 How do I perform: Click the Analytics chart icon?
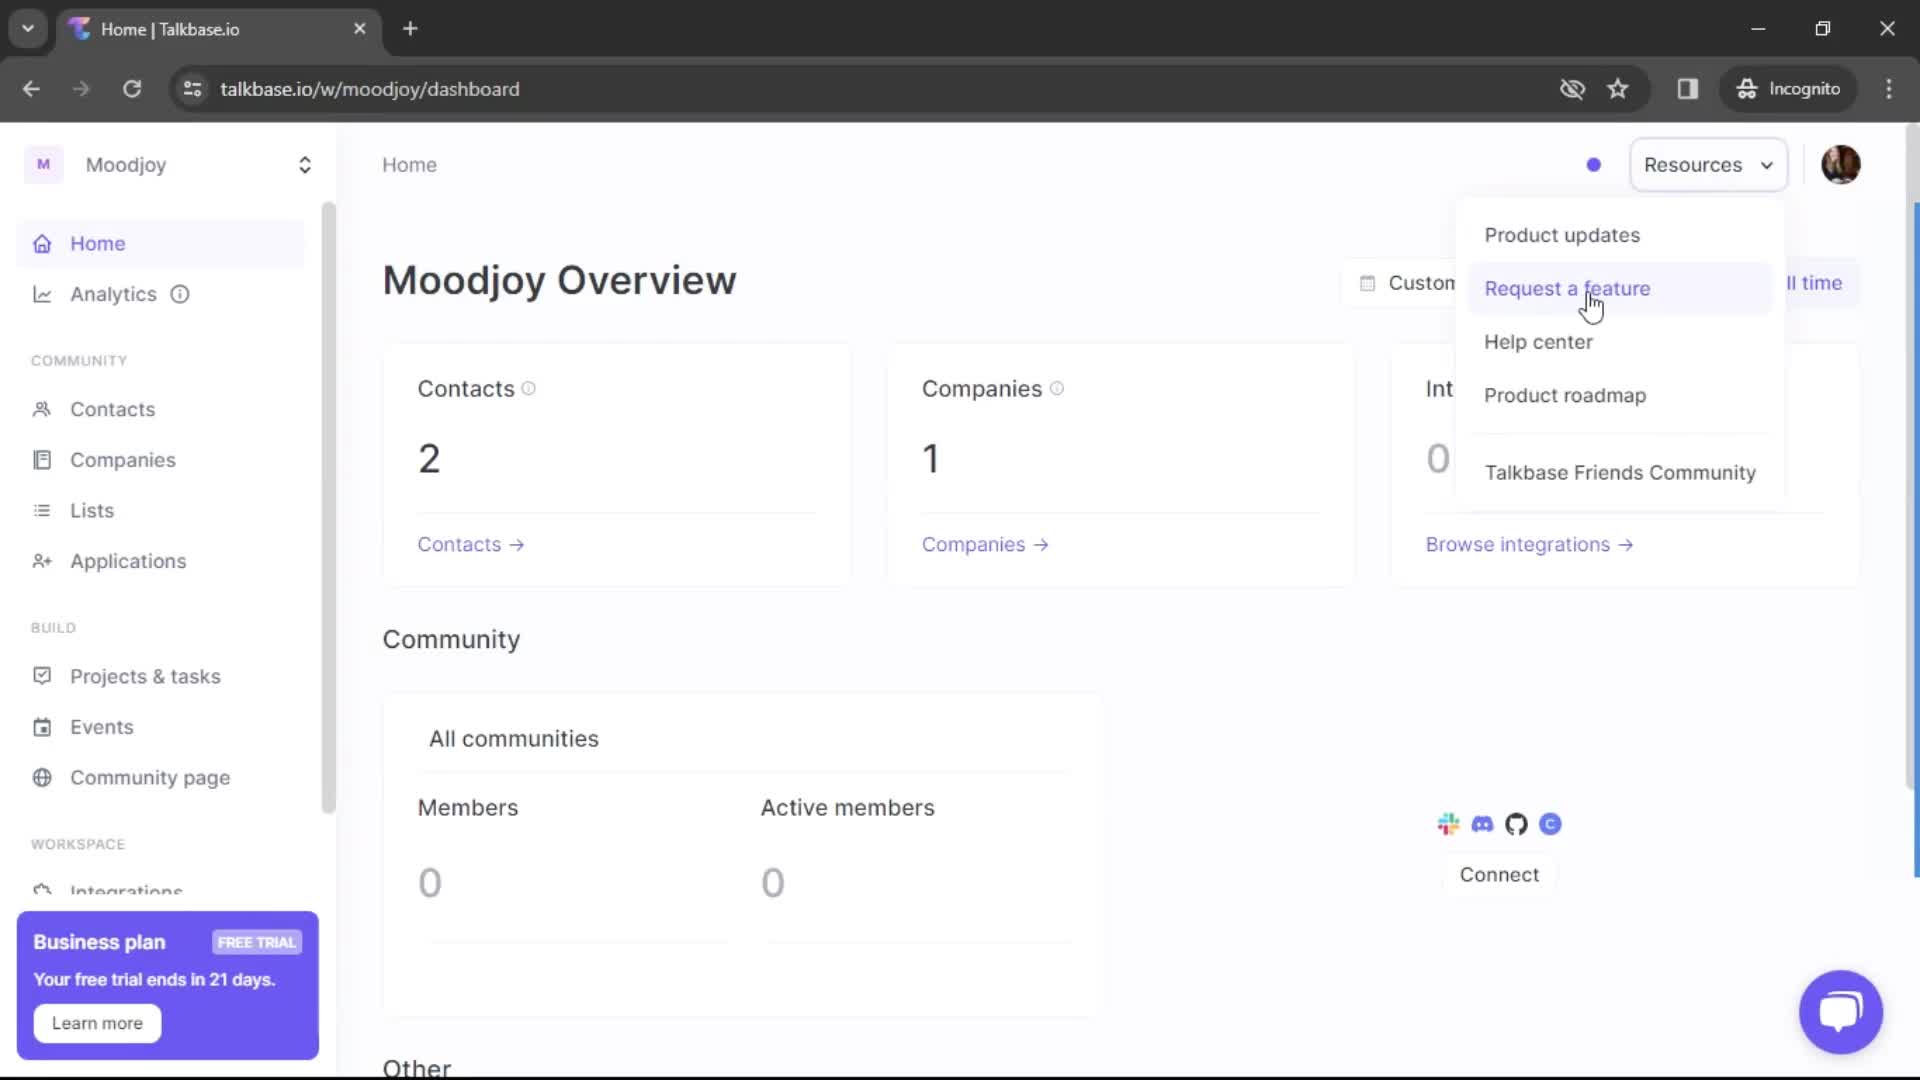click(x=42, y=294)
